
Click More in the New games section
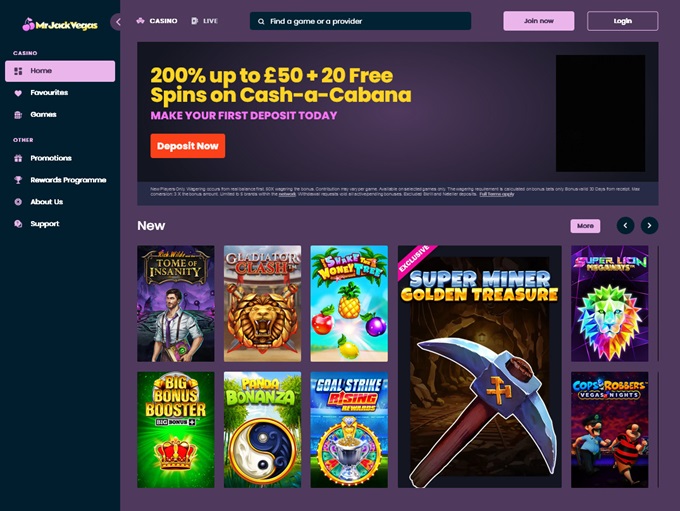pos(585,226)
